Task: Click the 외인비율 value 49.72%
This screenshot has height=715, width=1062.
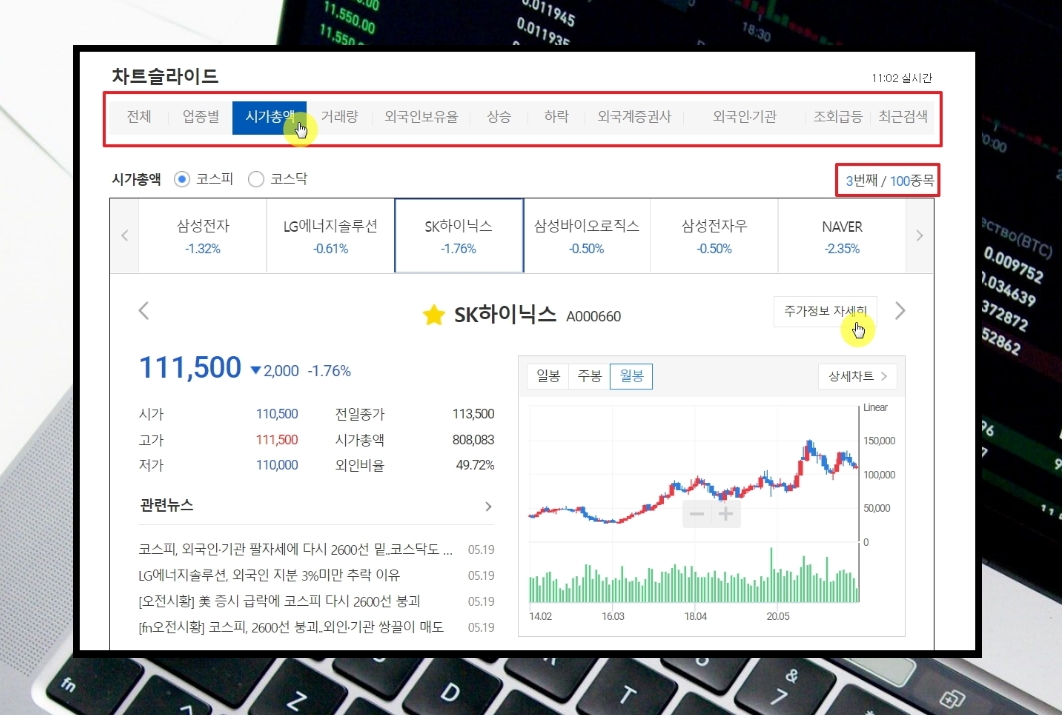Action: [475, 465]
